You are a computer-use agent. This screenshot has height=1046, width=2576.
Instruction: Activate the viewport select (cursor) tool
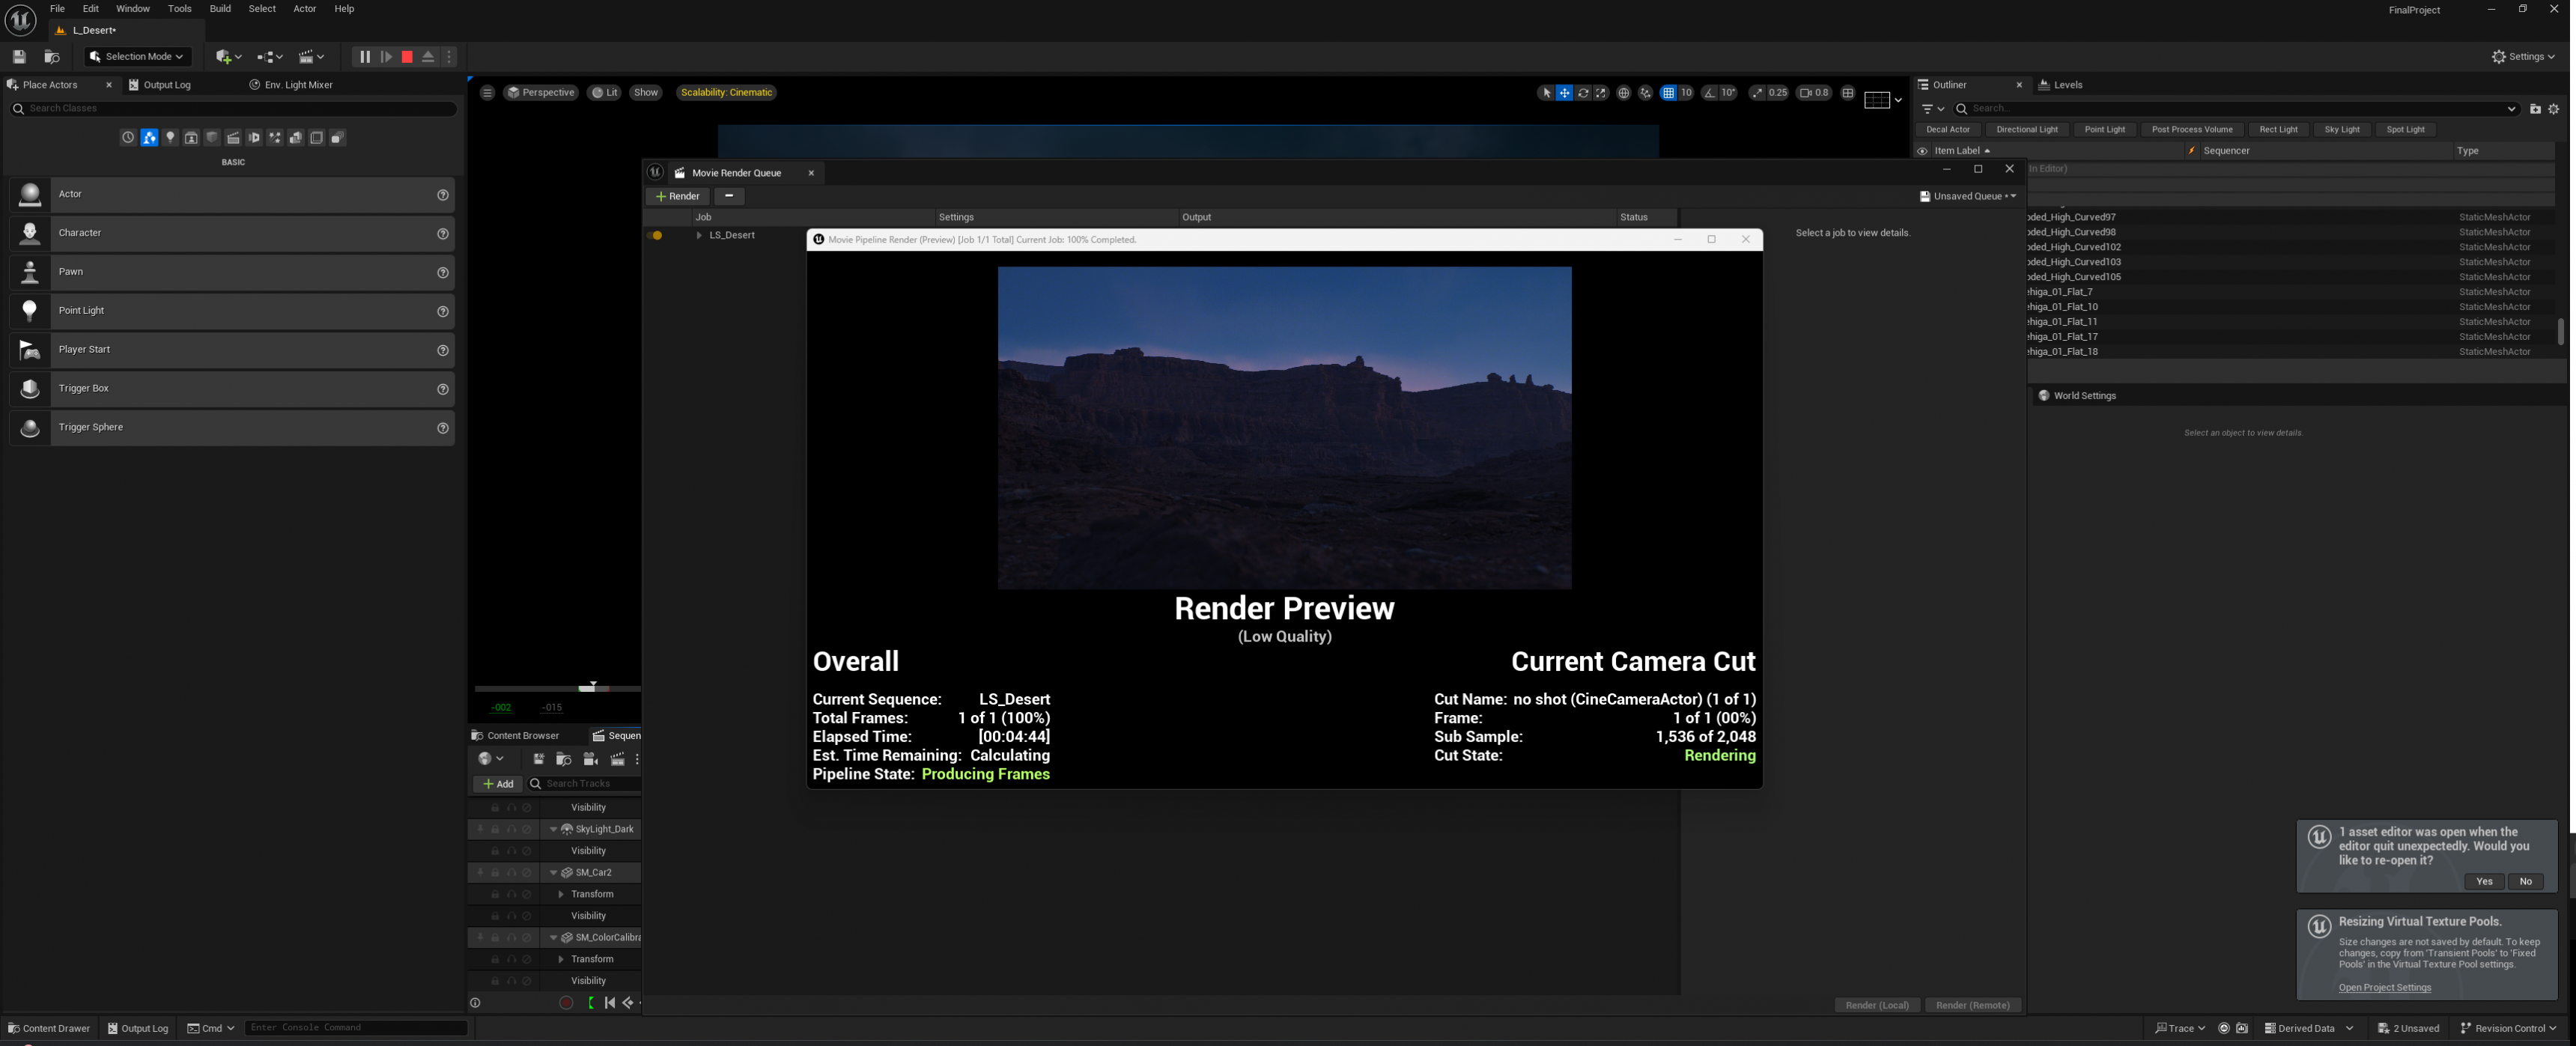[x=1546, y=93]
